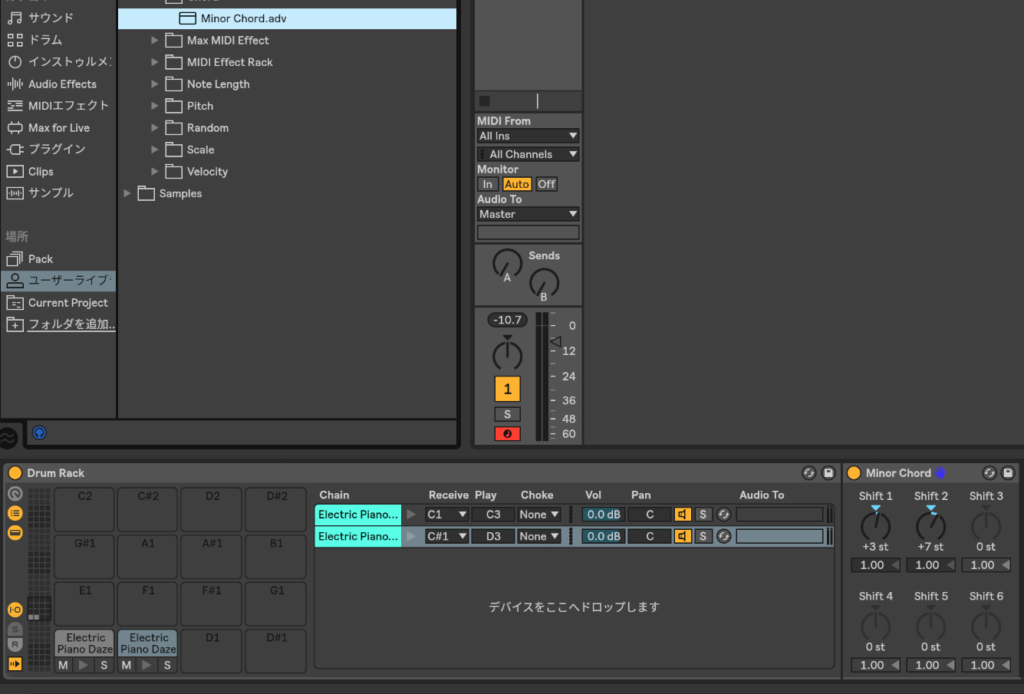Click the browser preview headphone icon
The width and height of the screenshot is (1024, 694).
coord(39,433)
